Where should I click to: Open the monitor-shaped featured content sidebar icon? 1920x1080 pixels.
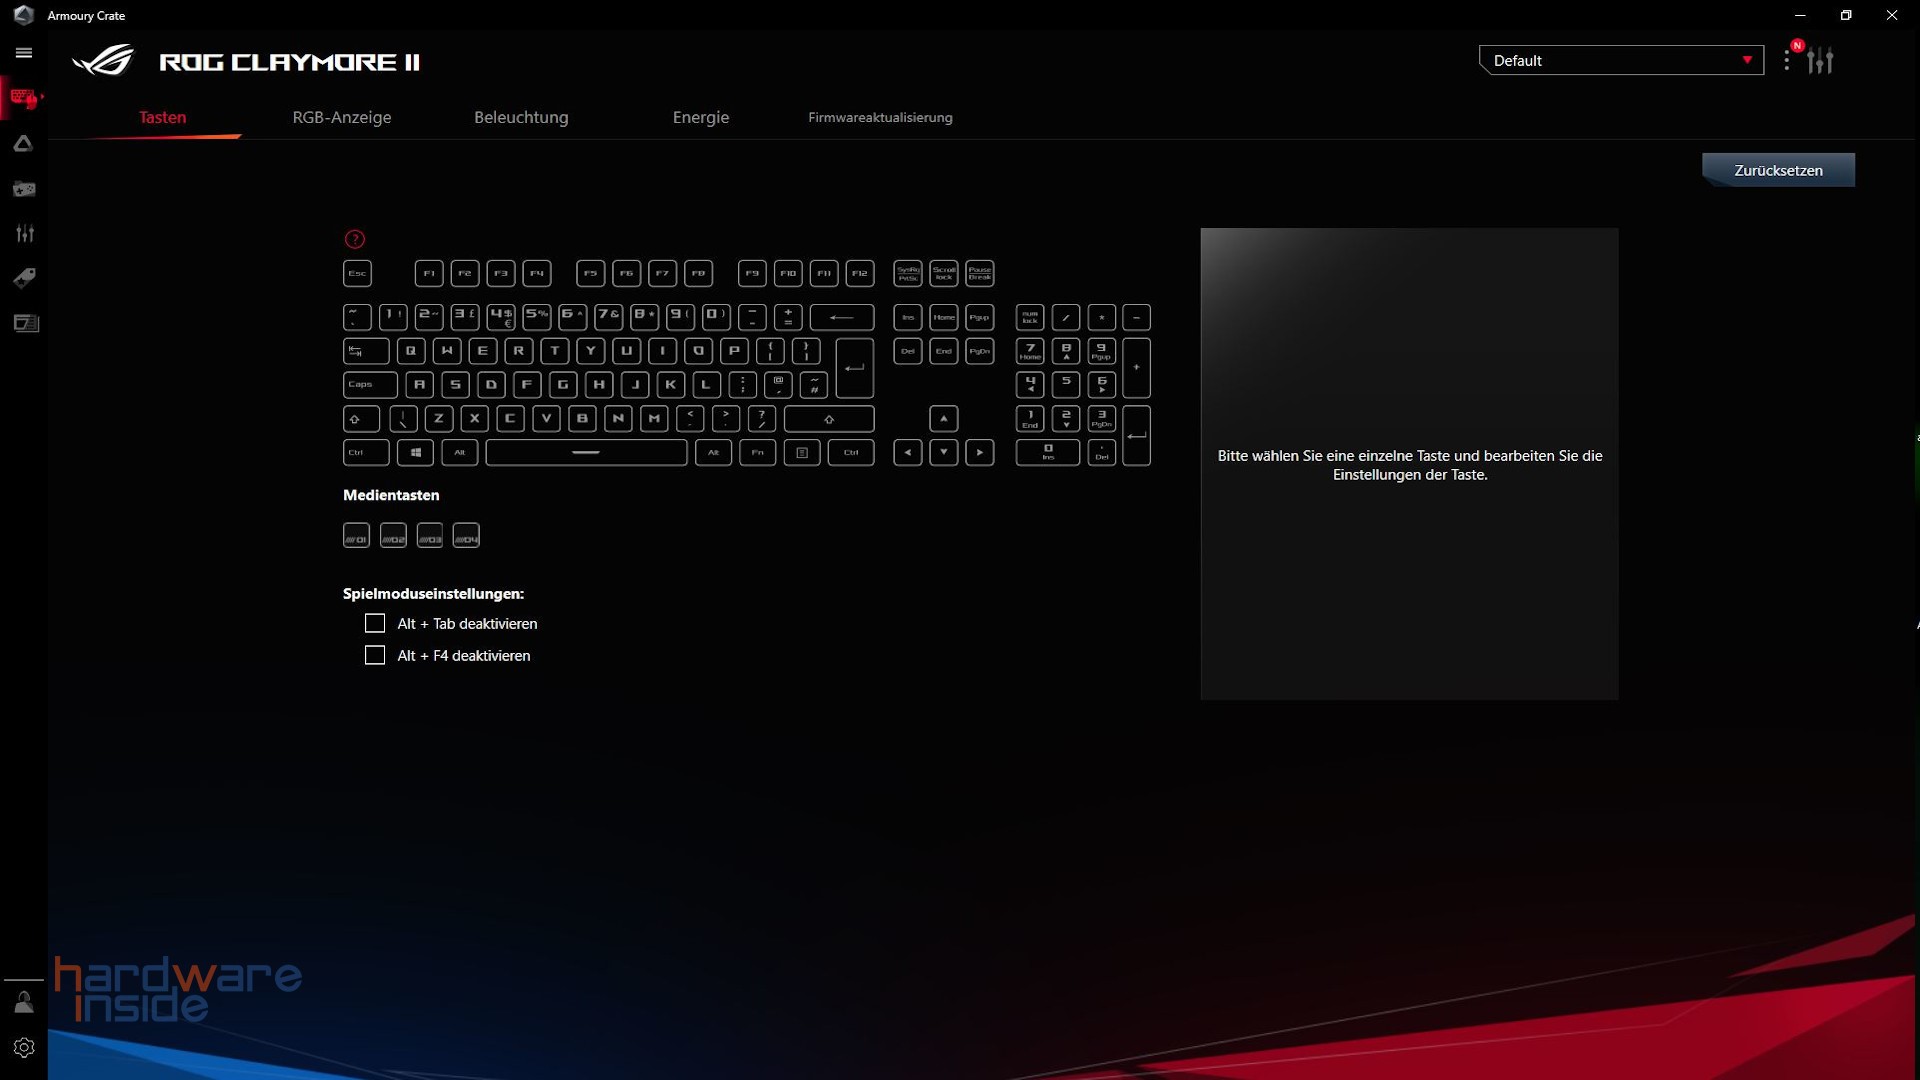tap(24, 323)
